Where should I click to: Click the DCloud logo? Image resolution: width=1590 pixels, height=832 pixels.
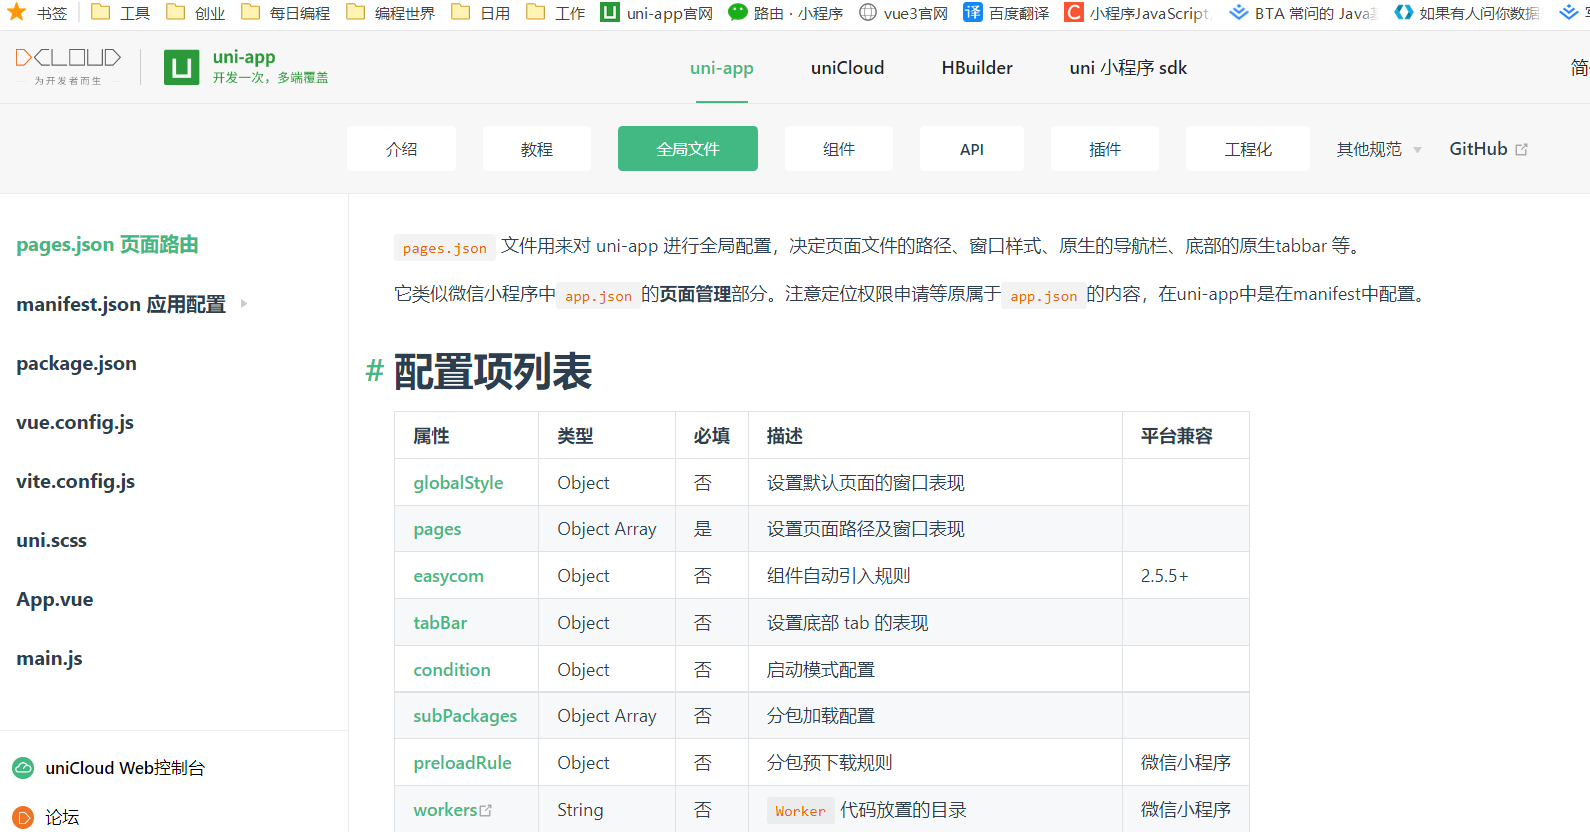click(x=68, y=66)
